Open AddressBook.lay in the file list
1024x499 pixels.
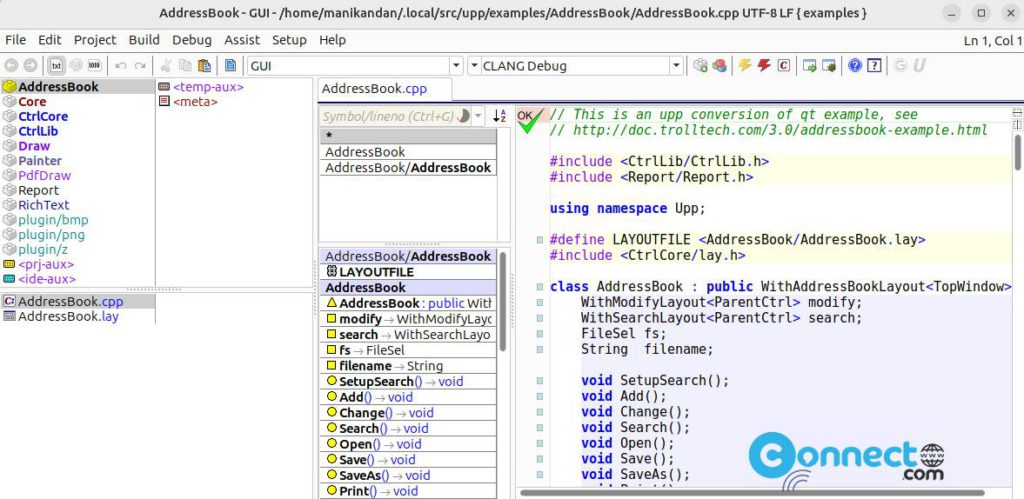click(x=77, y=316)
